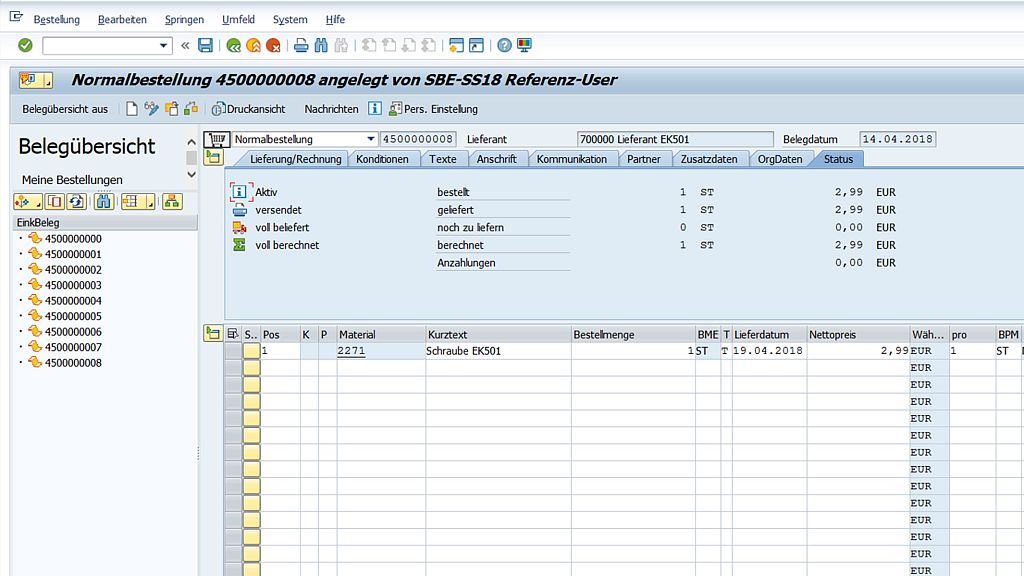Switch to the Konditionen tab
This screenshot has width=1024, height=576.
point(382,159)
